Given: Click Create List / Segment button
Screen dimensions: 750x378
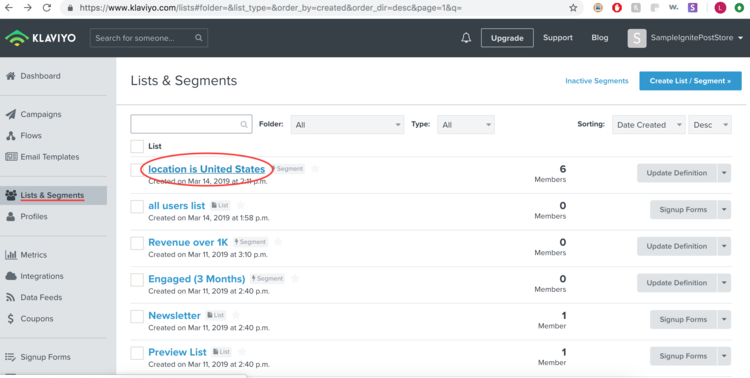Looking at the screenshot, I should (690, 81).
